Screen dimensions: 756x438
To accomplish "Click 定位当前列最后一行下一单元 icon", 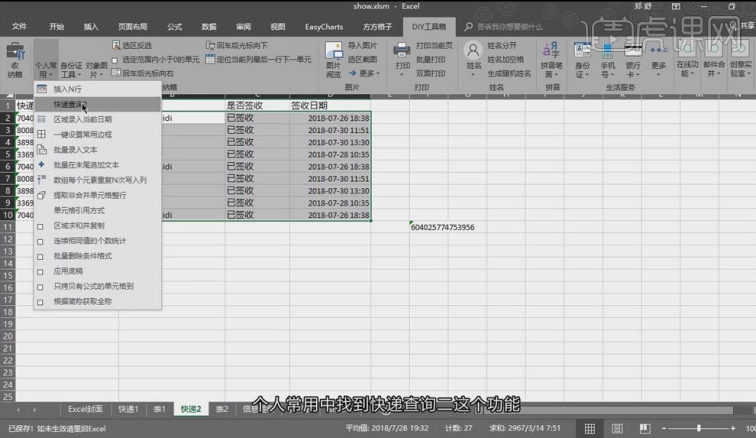I will 210,59.
